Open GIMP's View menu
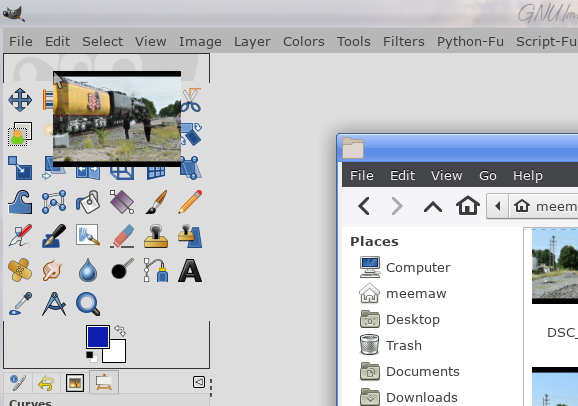578x406 pixels. point(150,41)
